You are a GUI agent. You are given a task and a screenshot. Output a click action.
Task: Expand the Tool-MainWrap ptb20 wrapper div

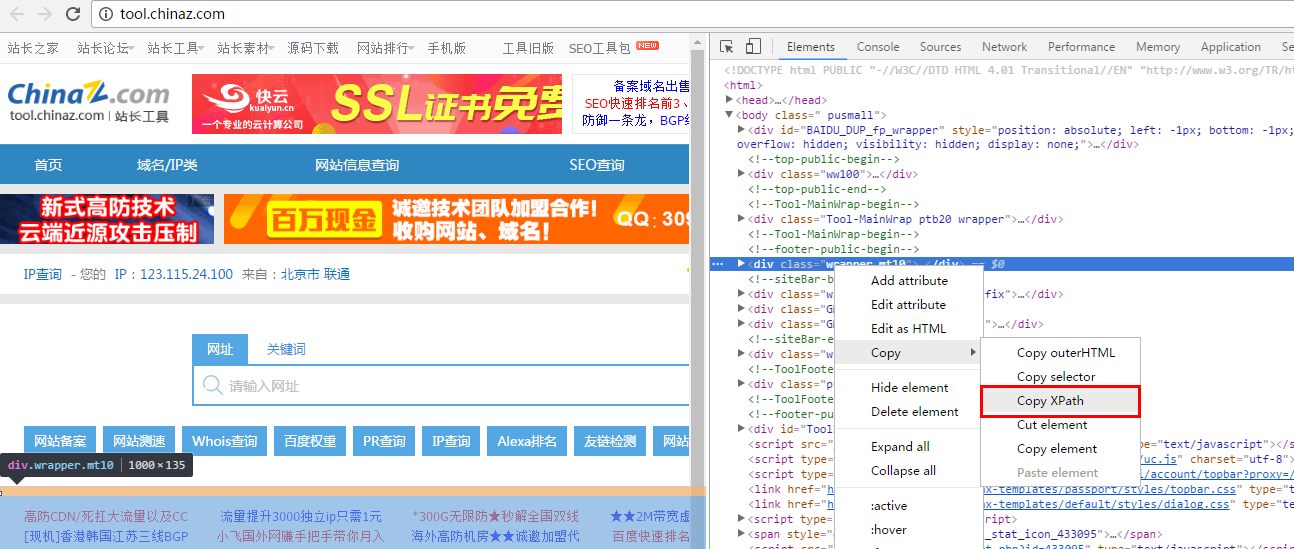coord(741,219)
